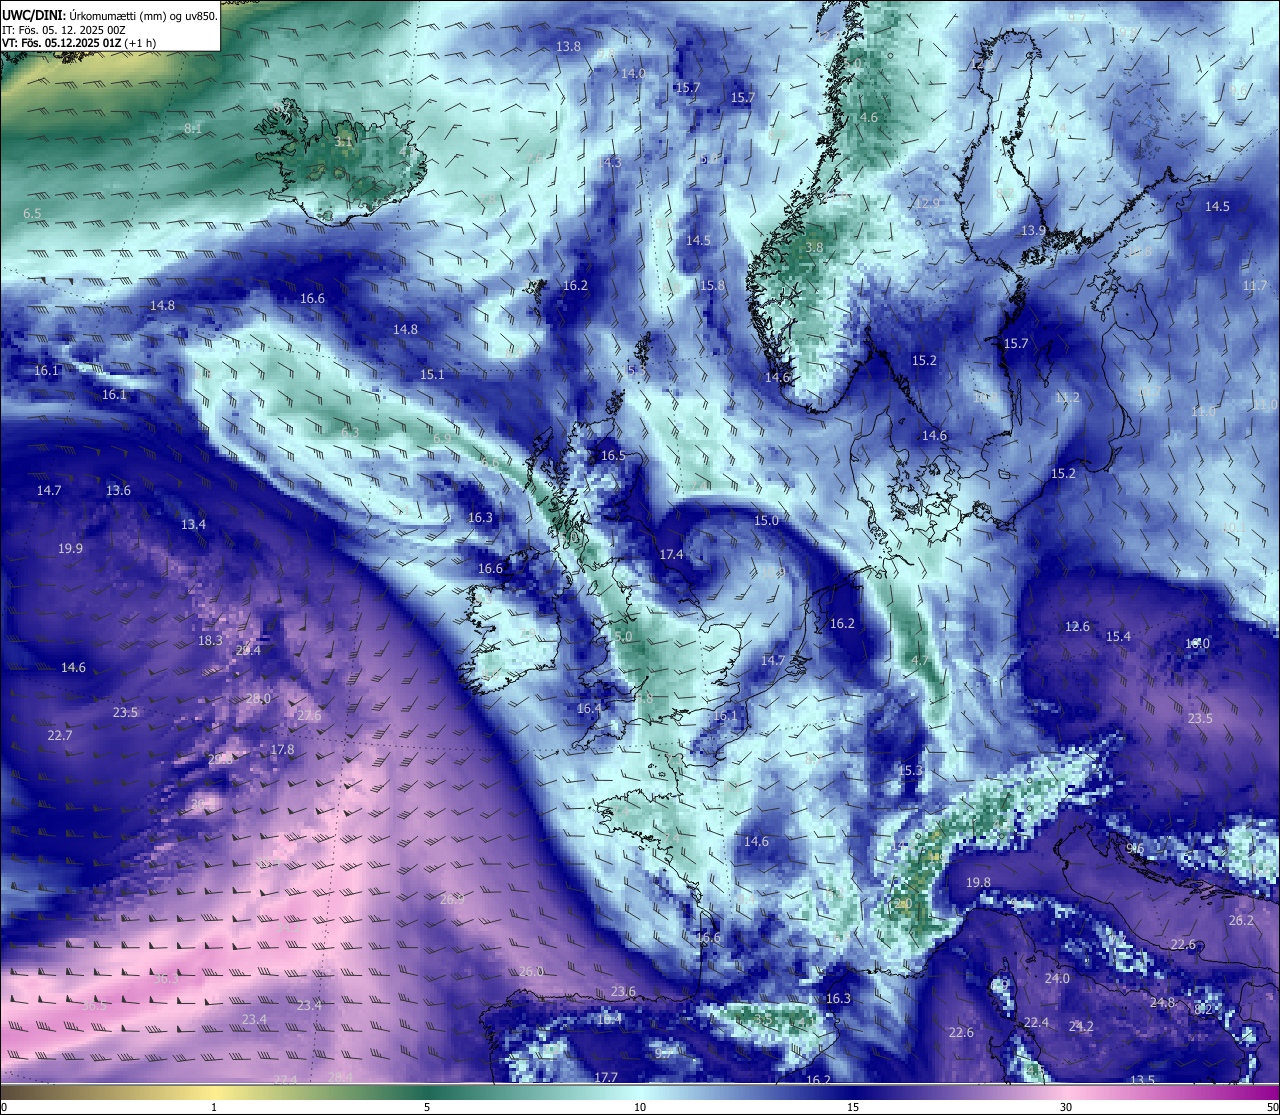This screenshot has width=1280, height=1115.
Task: Click the value 19.9 on the map
Action: point(70,549)
